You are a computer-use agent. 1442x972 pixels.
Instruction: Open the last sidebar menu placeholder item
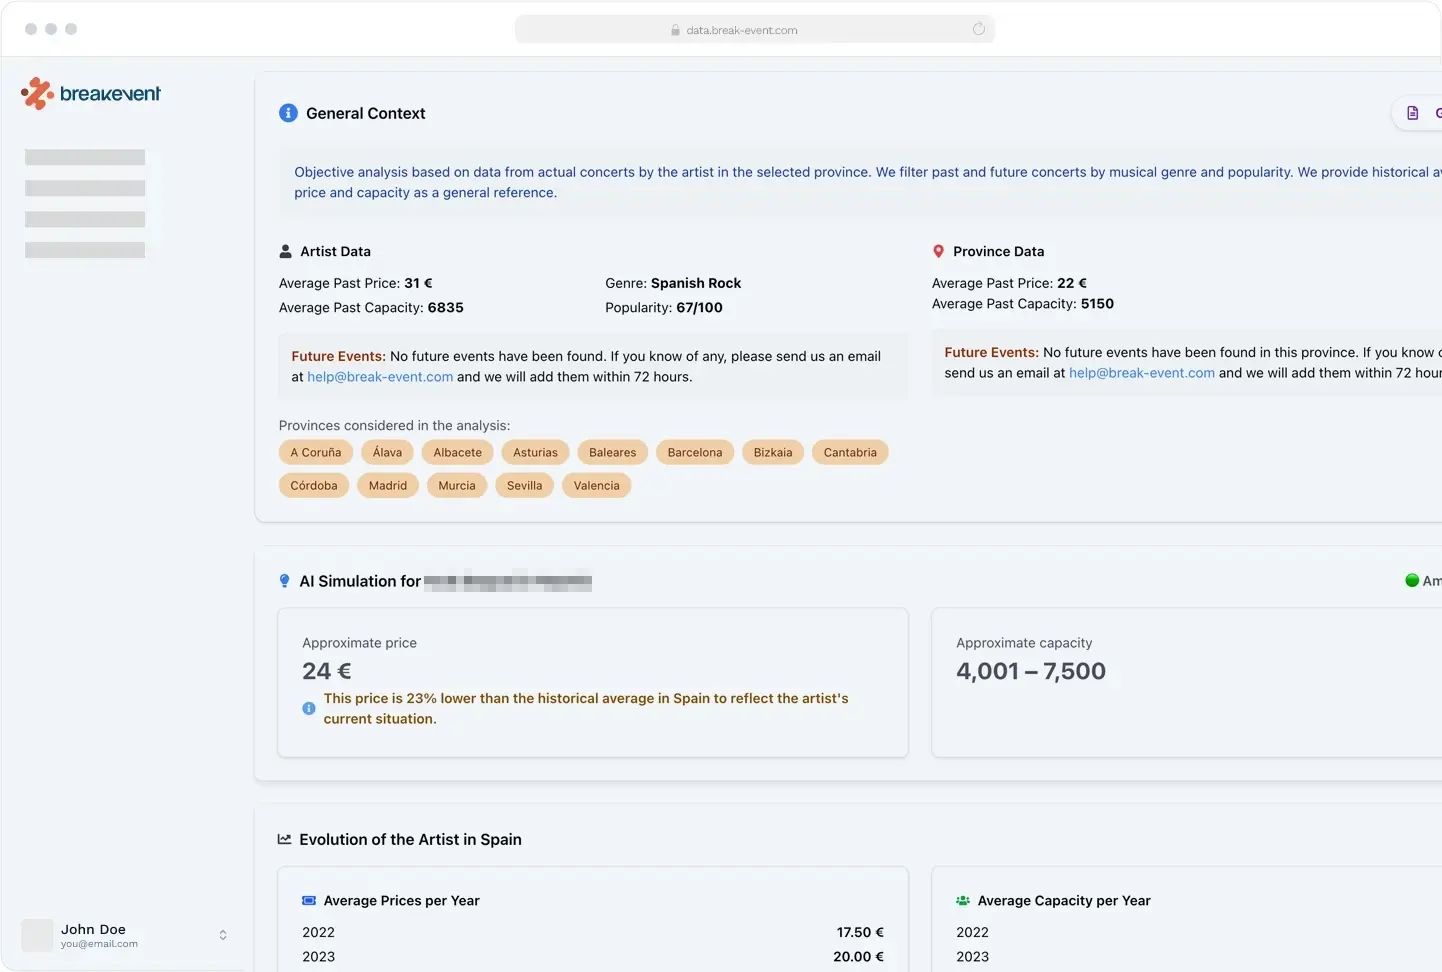point(85,250)
